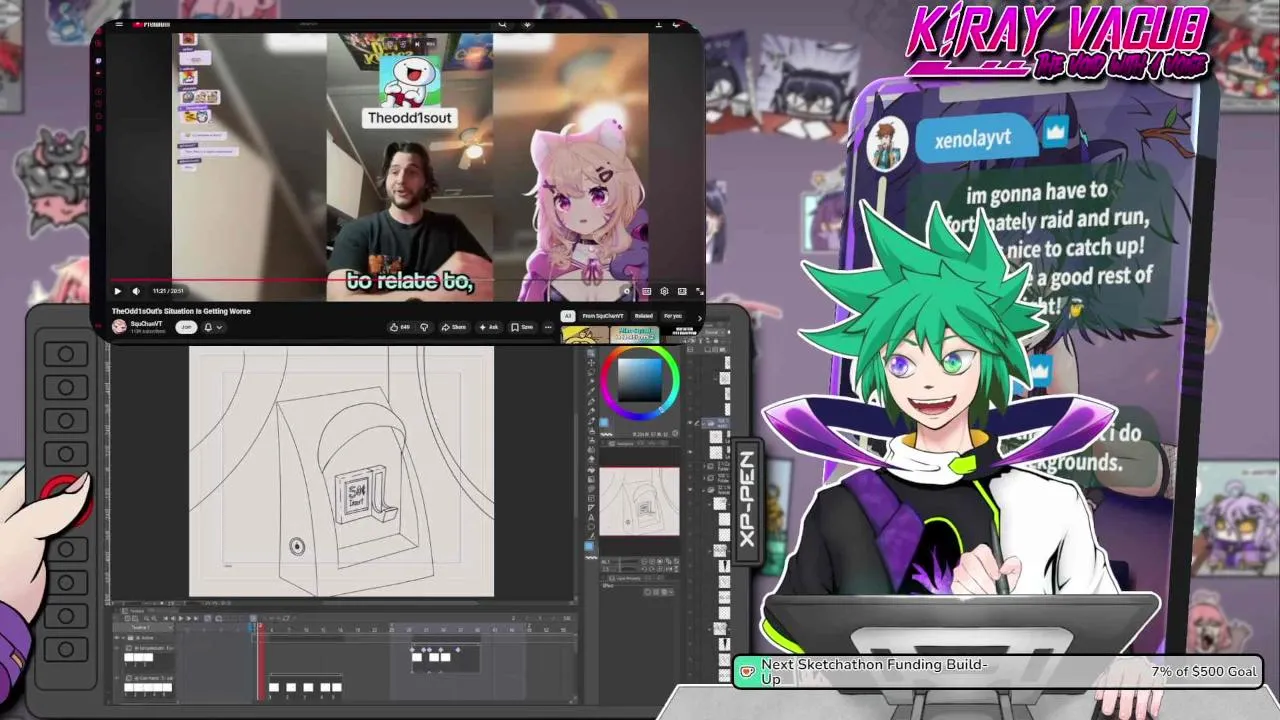
Task: Open the more actions ellipsis menu
Action: click(548, 327)
